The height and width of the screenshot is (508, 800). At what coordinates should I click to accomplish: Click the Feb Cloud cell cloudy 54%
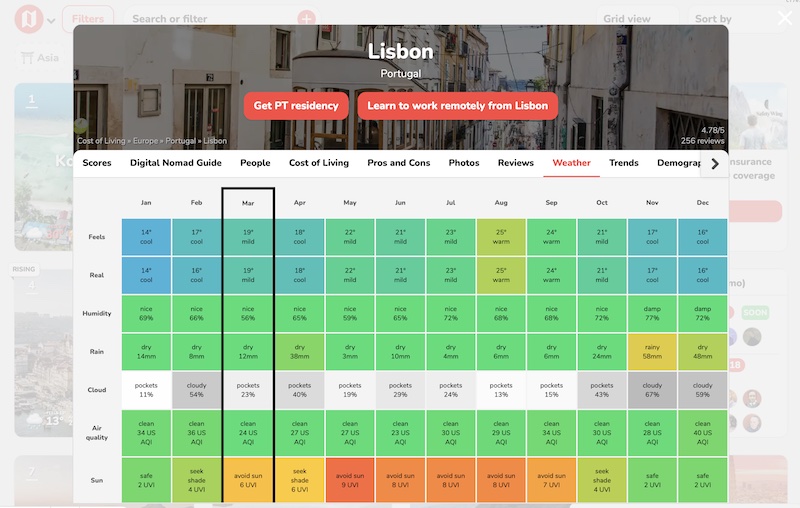(x=196, y=390)
